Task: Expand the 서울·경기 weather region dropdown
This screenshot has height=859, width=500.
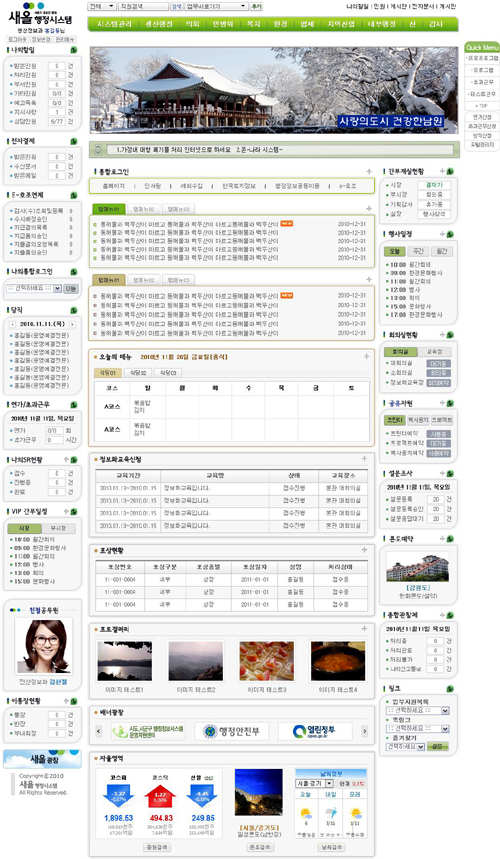Action: (x=315, y=784)
